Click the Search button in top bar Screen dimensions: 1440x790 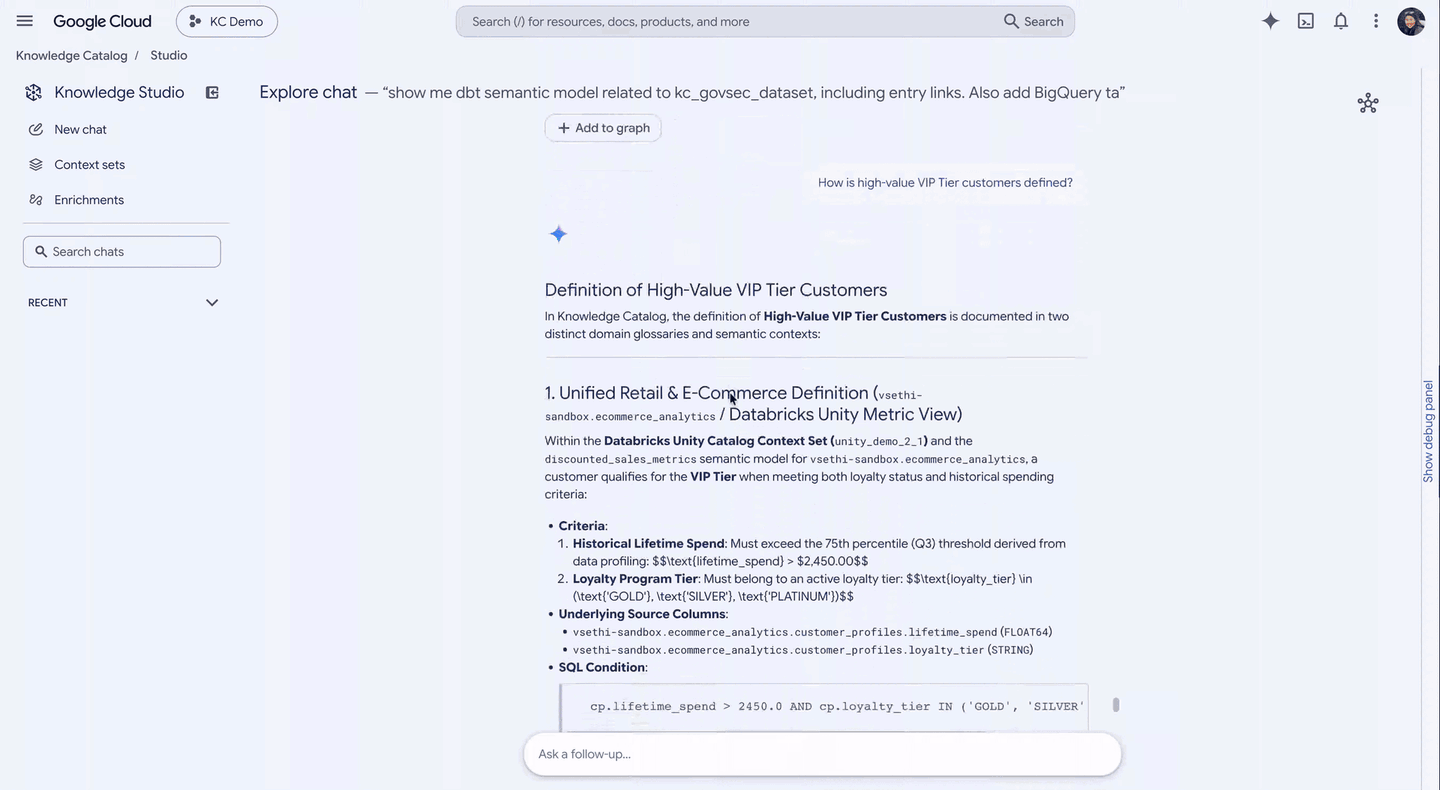(1034, 21)
